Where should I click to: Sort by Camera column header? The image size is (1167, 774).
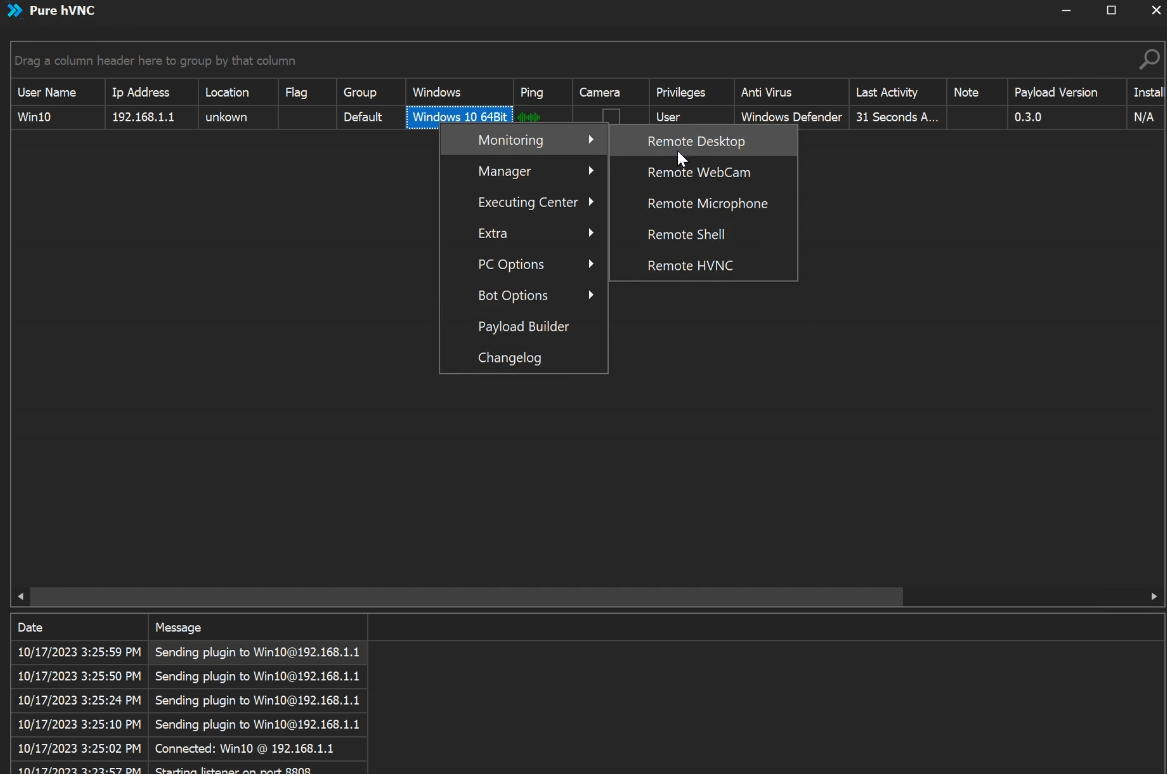click(x=610, y=92)
